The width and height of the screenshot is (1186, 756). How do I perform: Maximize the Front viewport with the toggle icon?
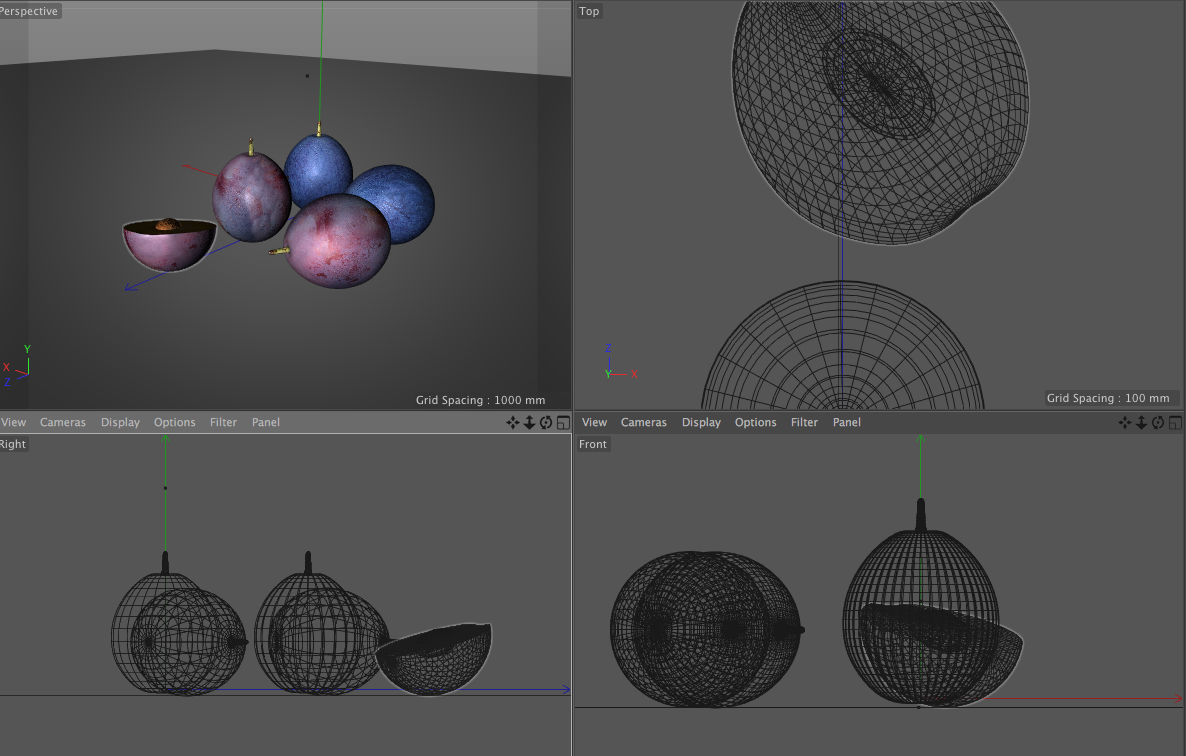(x=1175, y=423)
